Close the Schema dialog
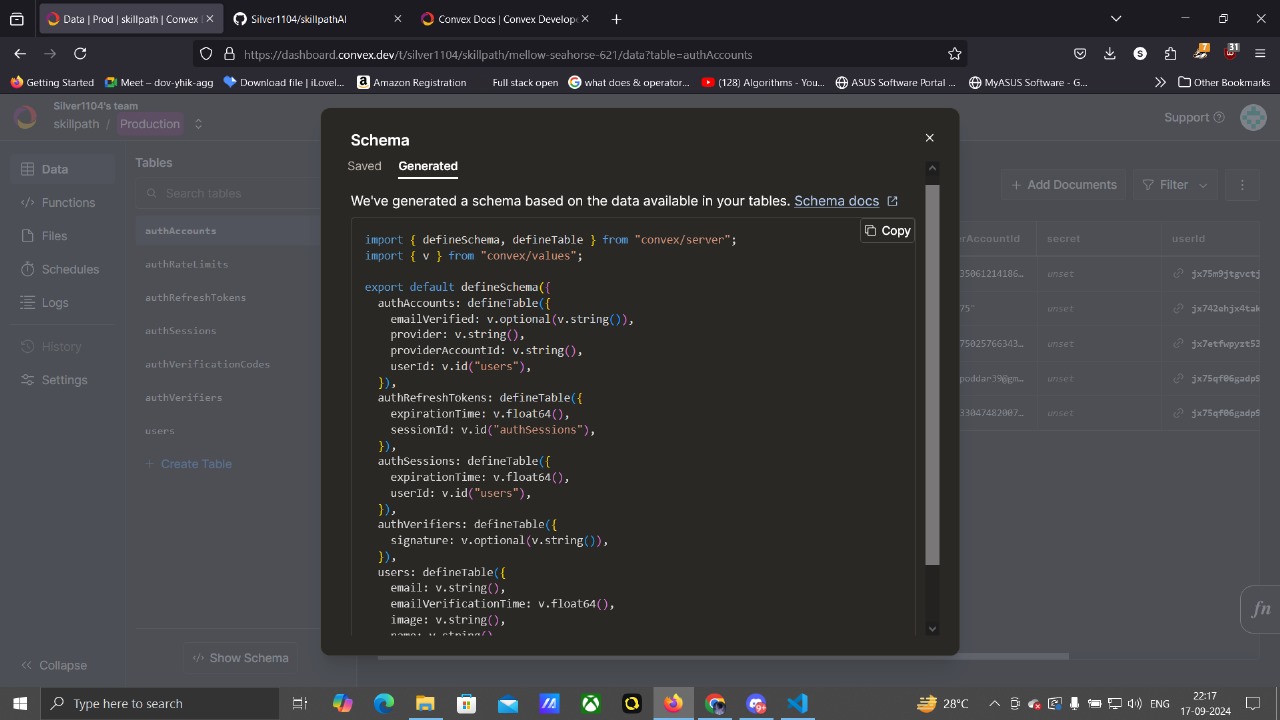 coord(929,138)
